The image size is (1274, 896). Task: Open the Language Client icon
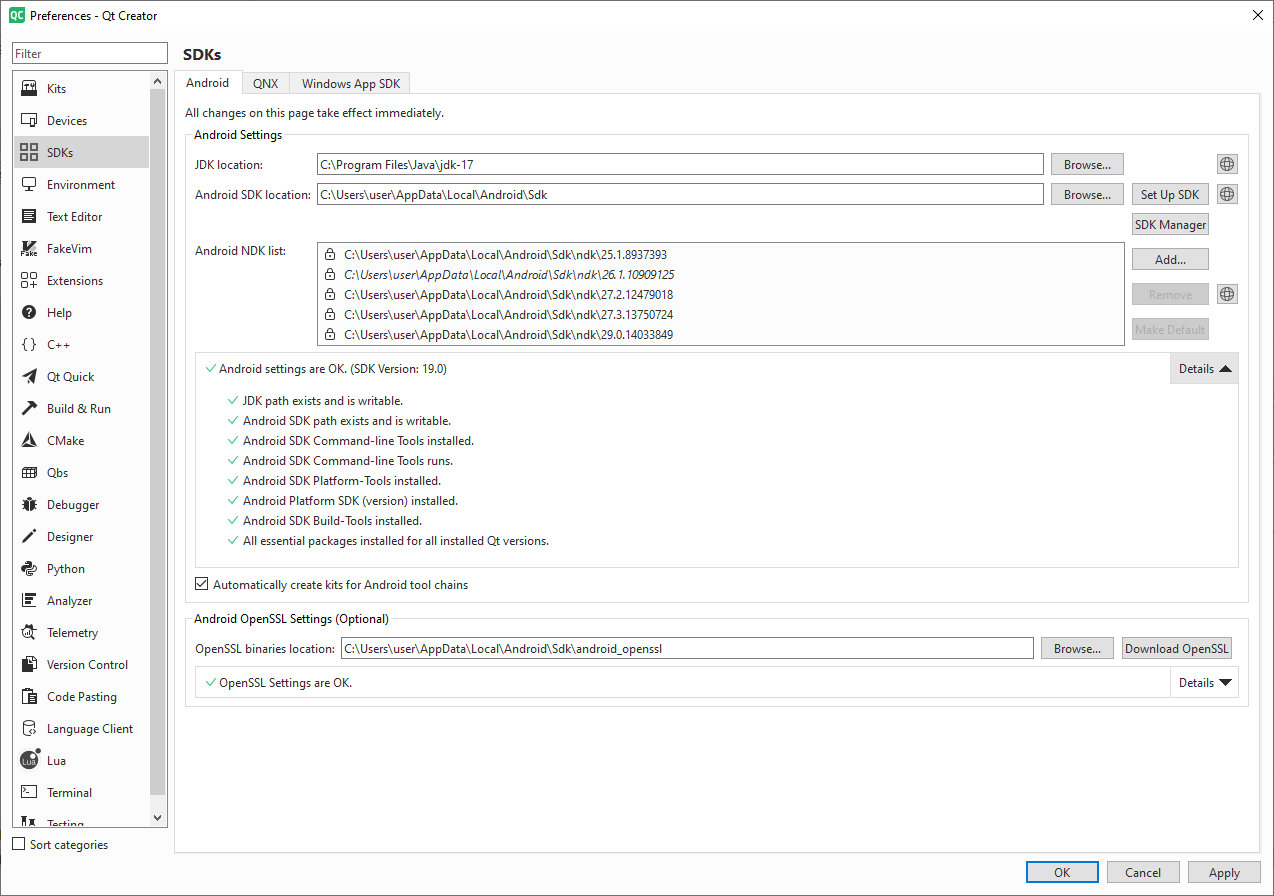click(29, 729)
